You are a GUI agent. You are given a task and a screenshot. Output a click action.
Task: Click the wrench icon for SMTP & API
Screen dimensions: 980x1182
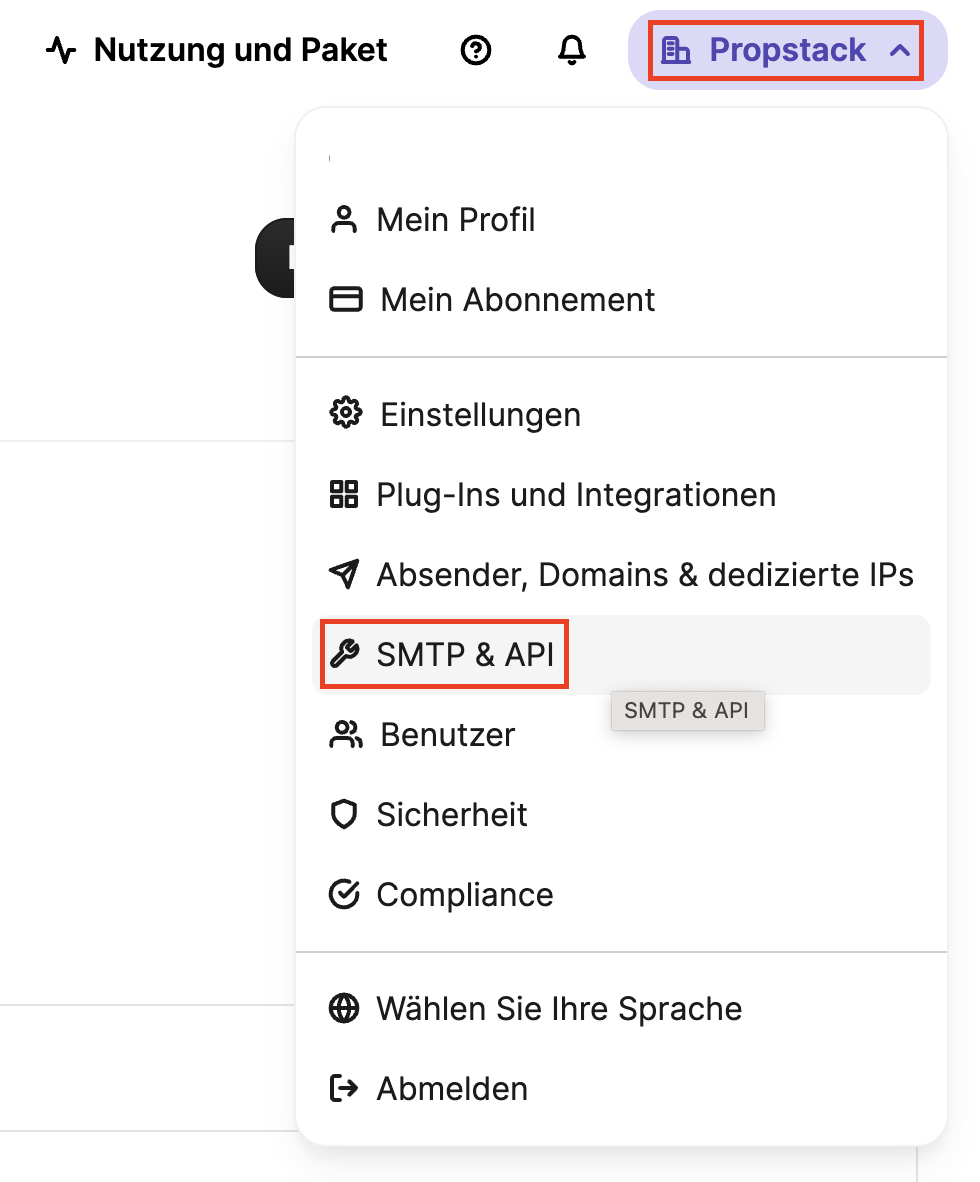click(344, 654)
